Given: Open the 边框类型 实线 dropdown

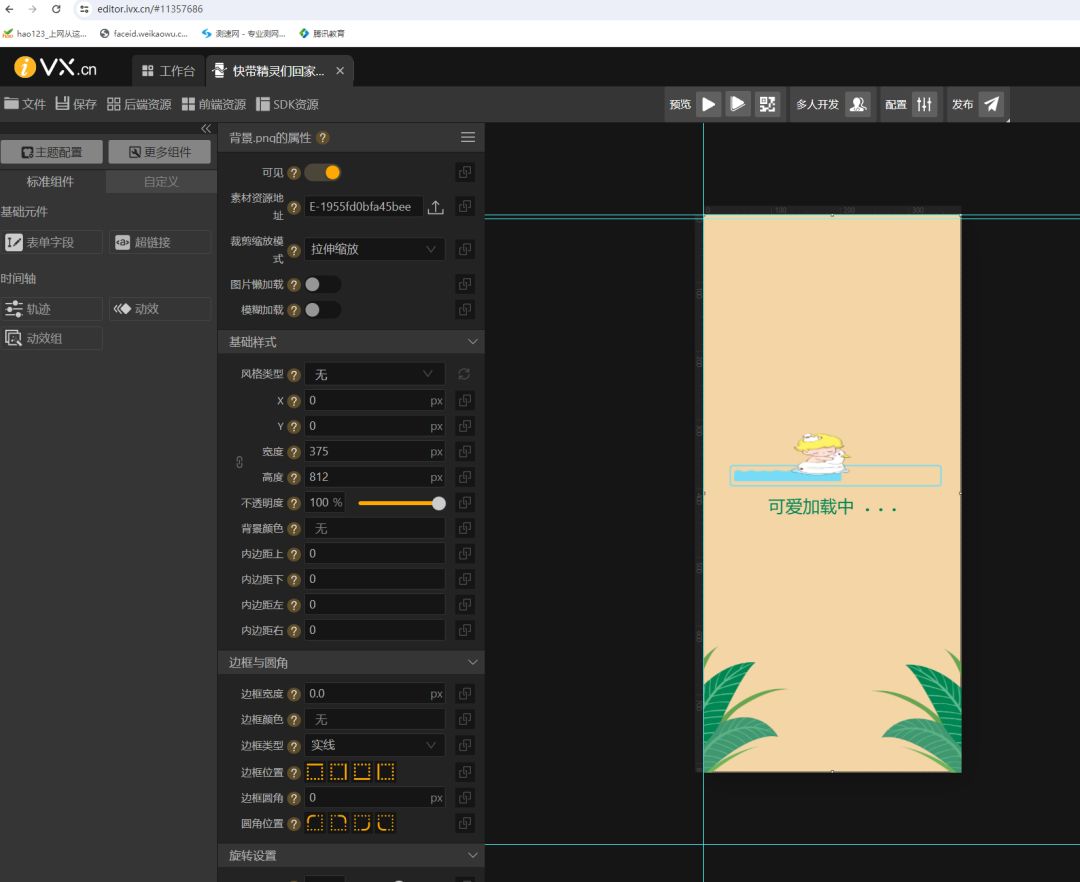Looking at the screenshot, I should click(x=375, y=745).
